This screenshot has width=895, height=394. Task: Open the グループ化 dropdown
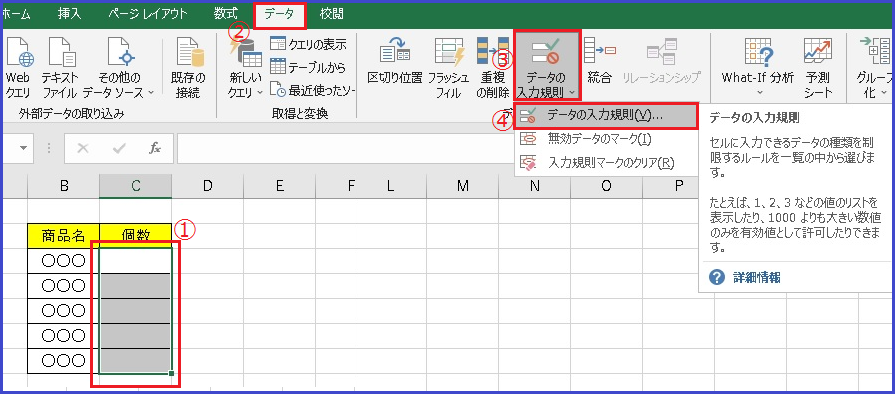[x=873, y=67]
